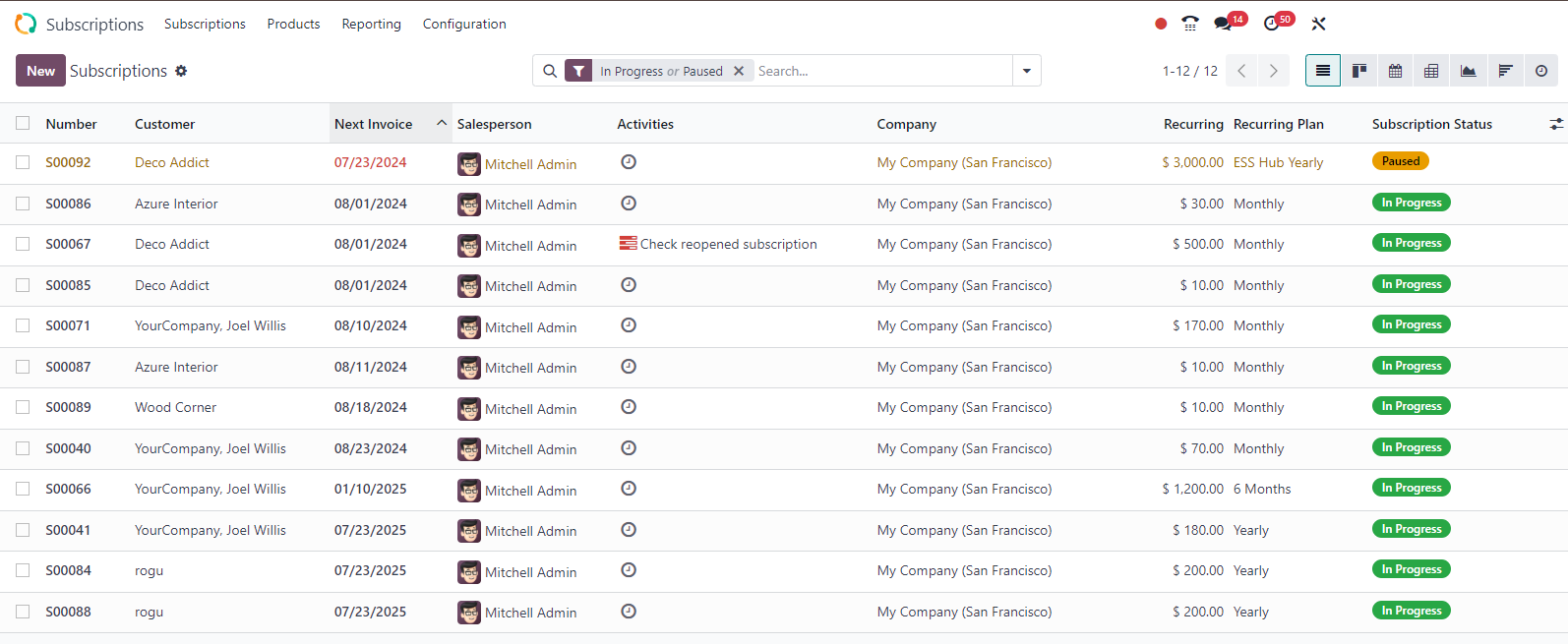
Task: Open the debug tools wrench icon
Action: coord(1318,24)
